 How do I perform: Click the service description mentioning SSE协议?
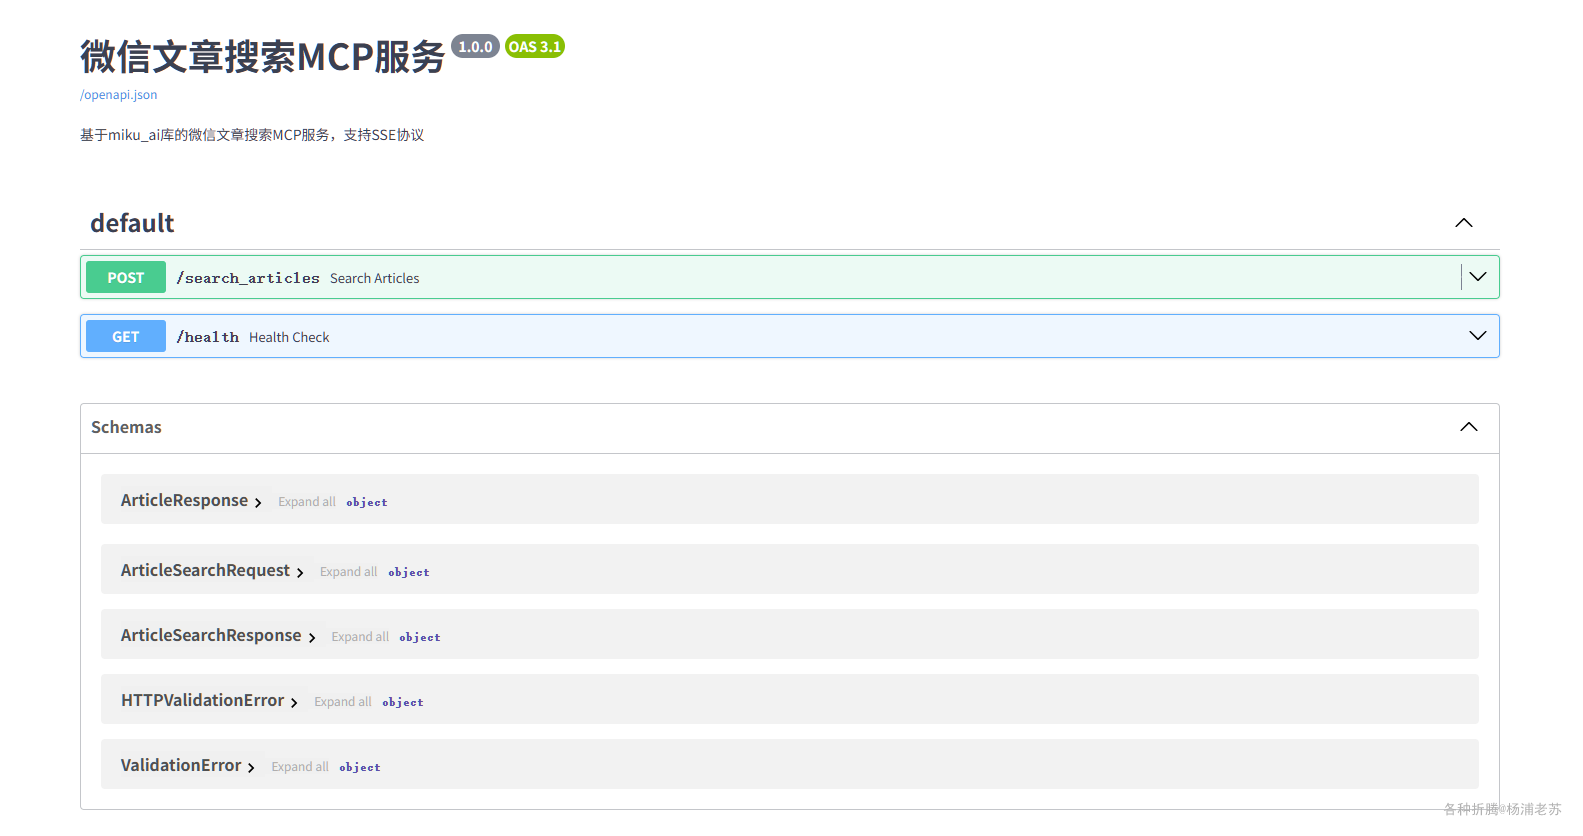(x=252, y=135)
